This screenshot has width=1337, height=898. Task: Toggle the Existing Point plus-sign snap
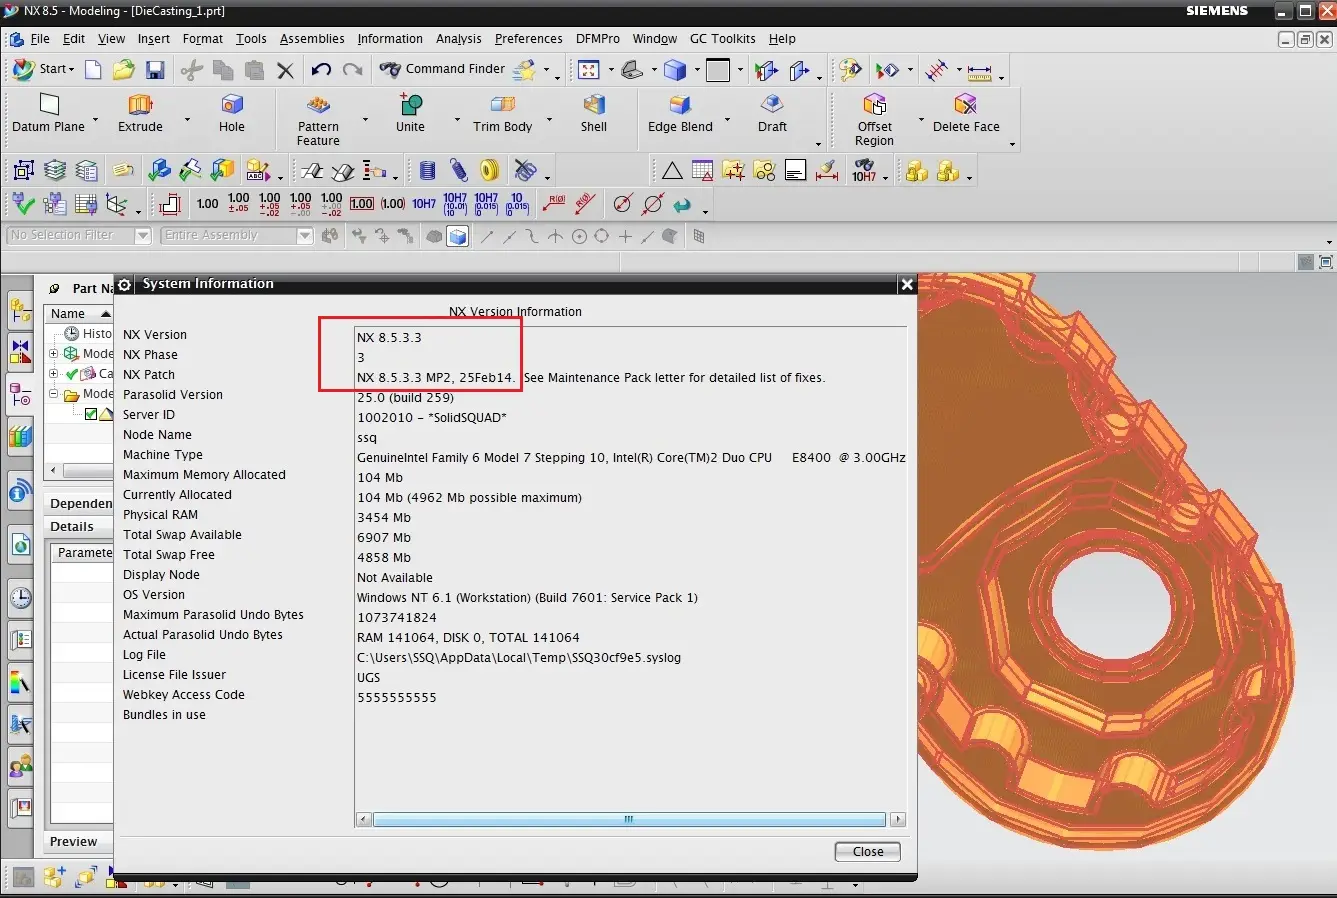(x=625, y=237)
